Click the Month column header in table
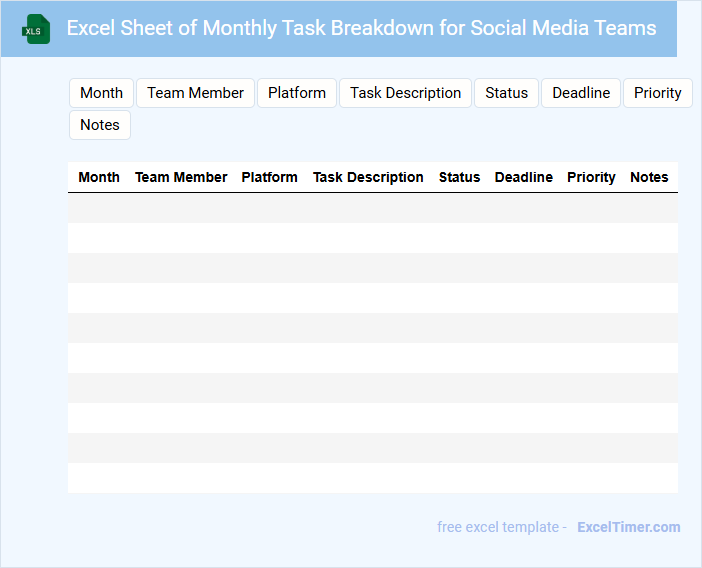702x568 pixels. pyautogui.click(x=99, y=177)
